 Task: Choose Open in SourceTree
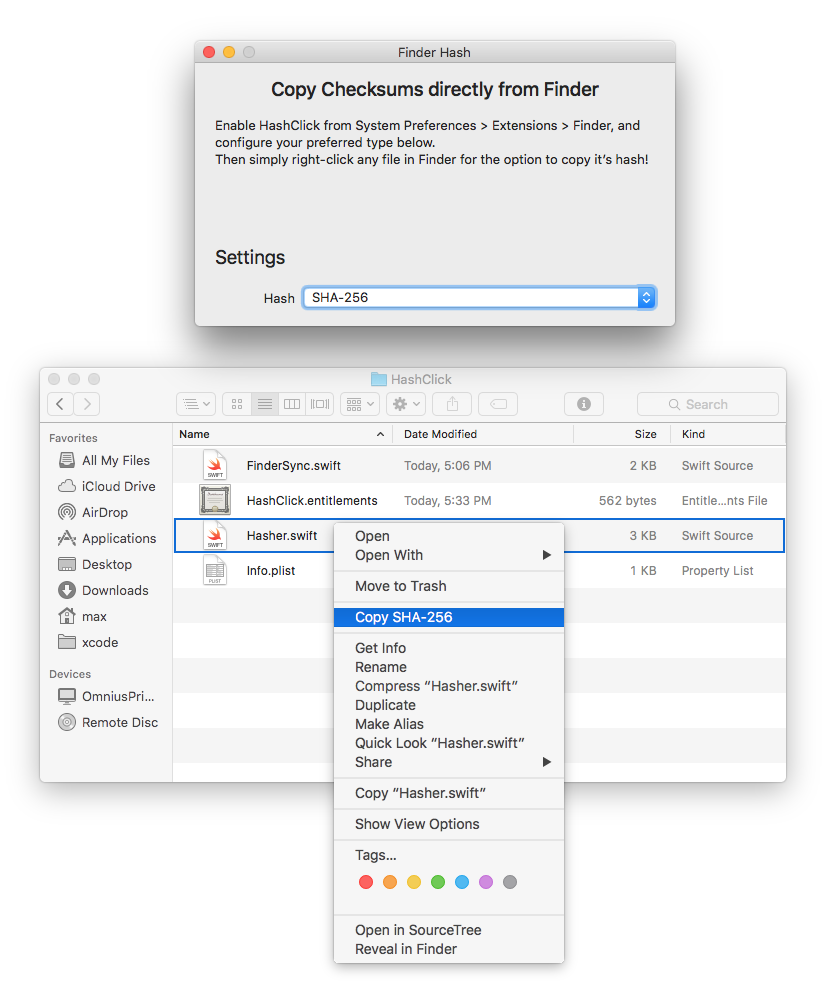coord(448,930)
